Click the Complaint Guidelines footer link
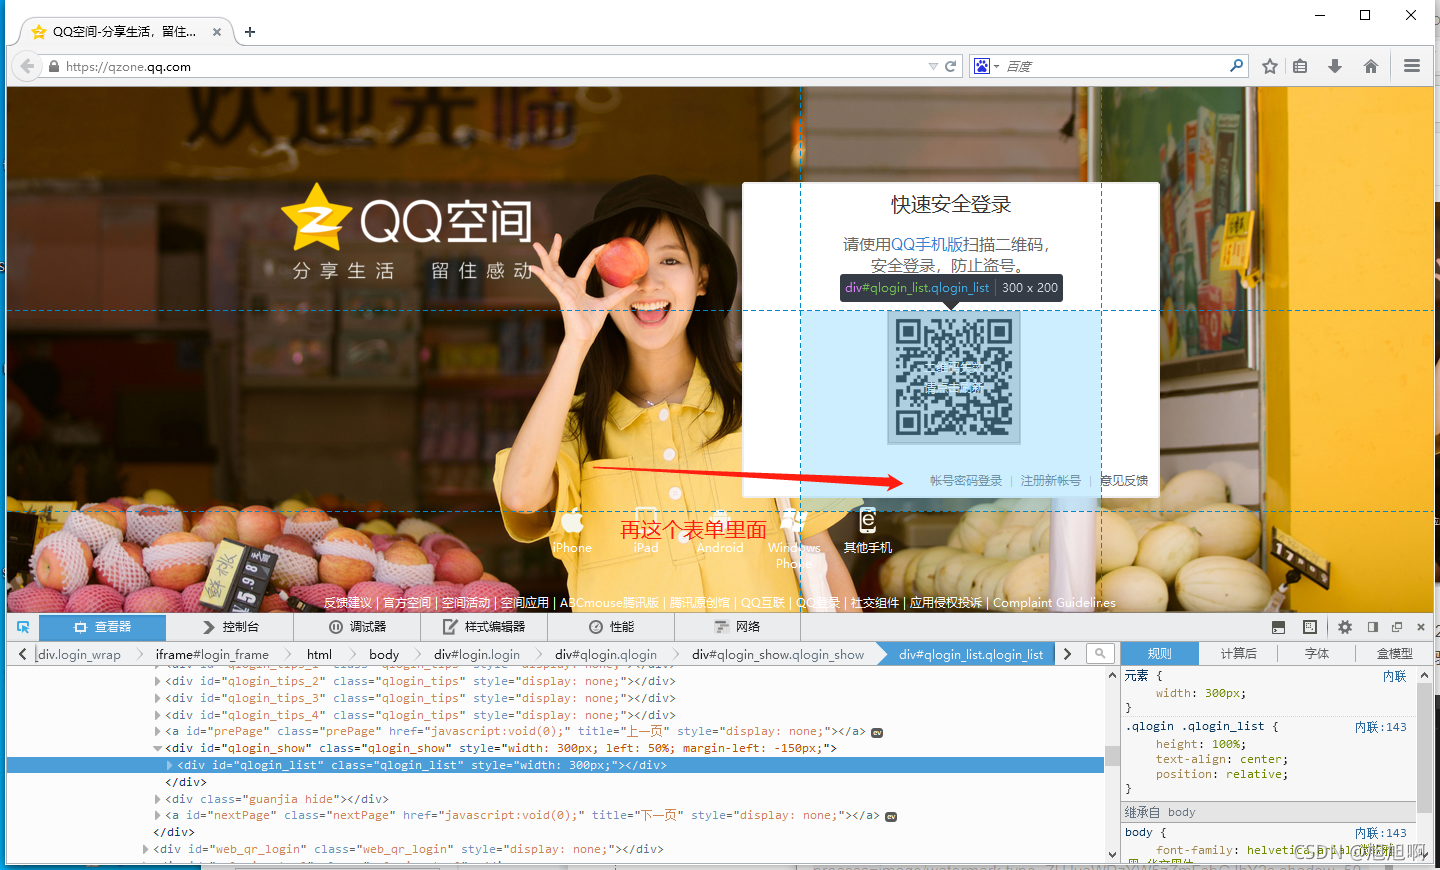The height and width of the screenshot is (870, 1440). tap(1054, 603)
